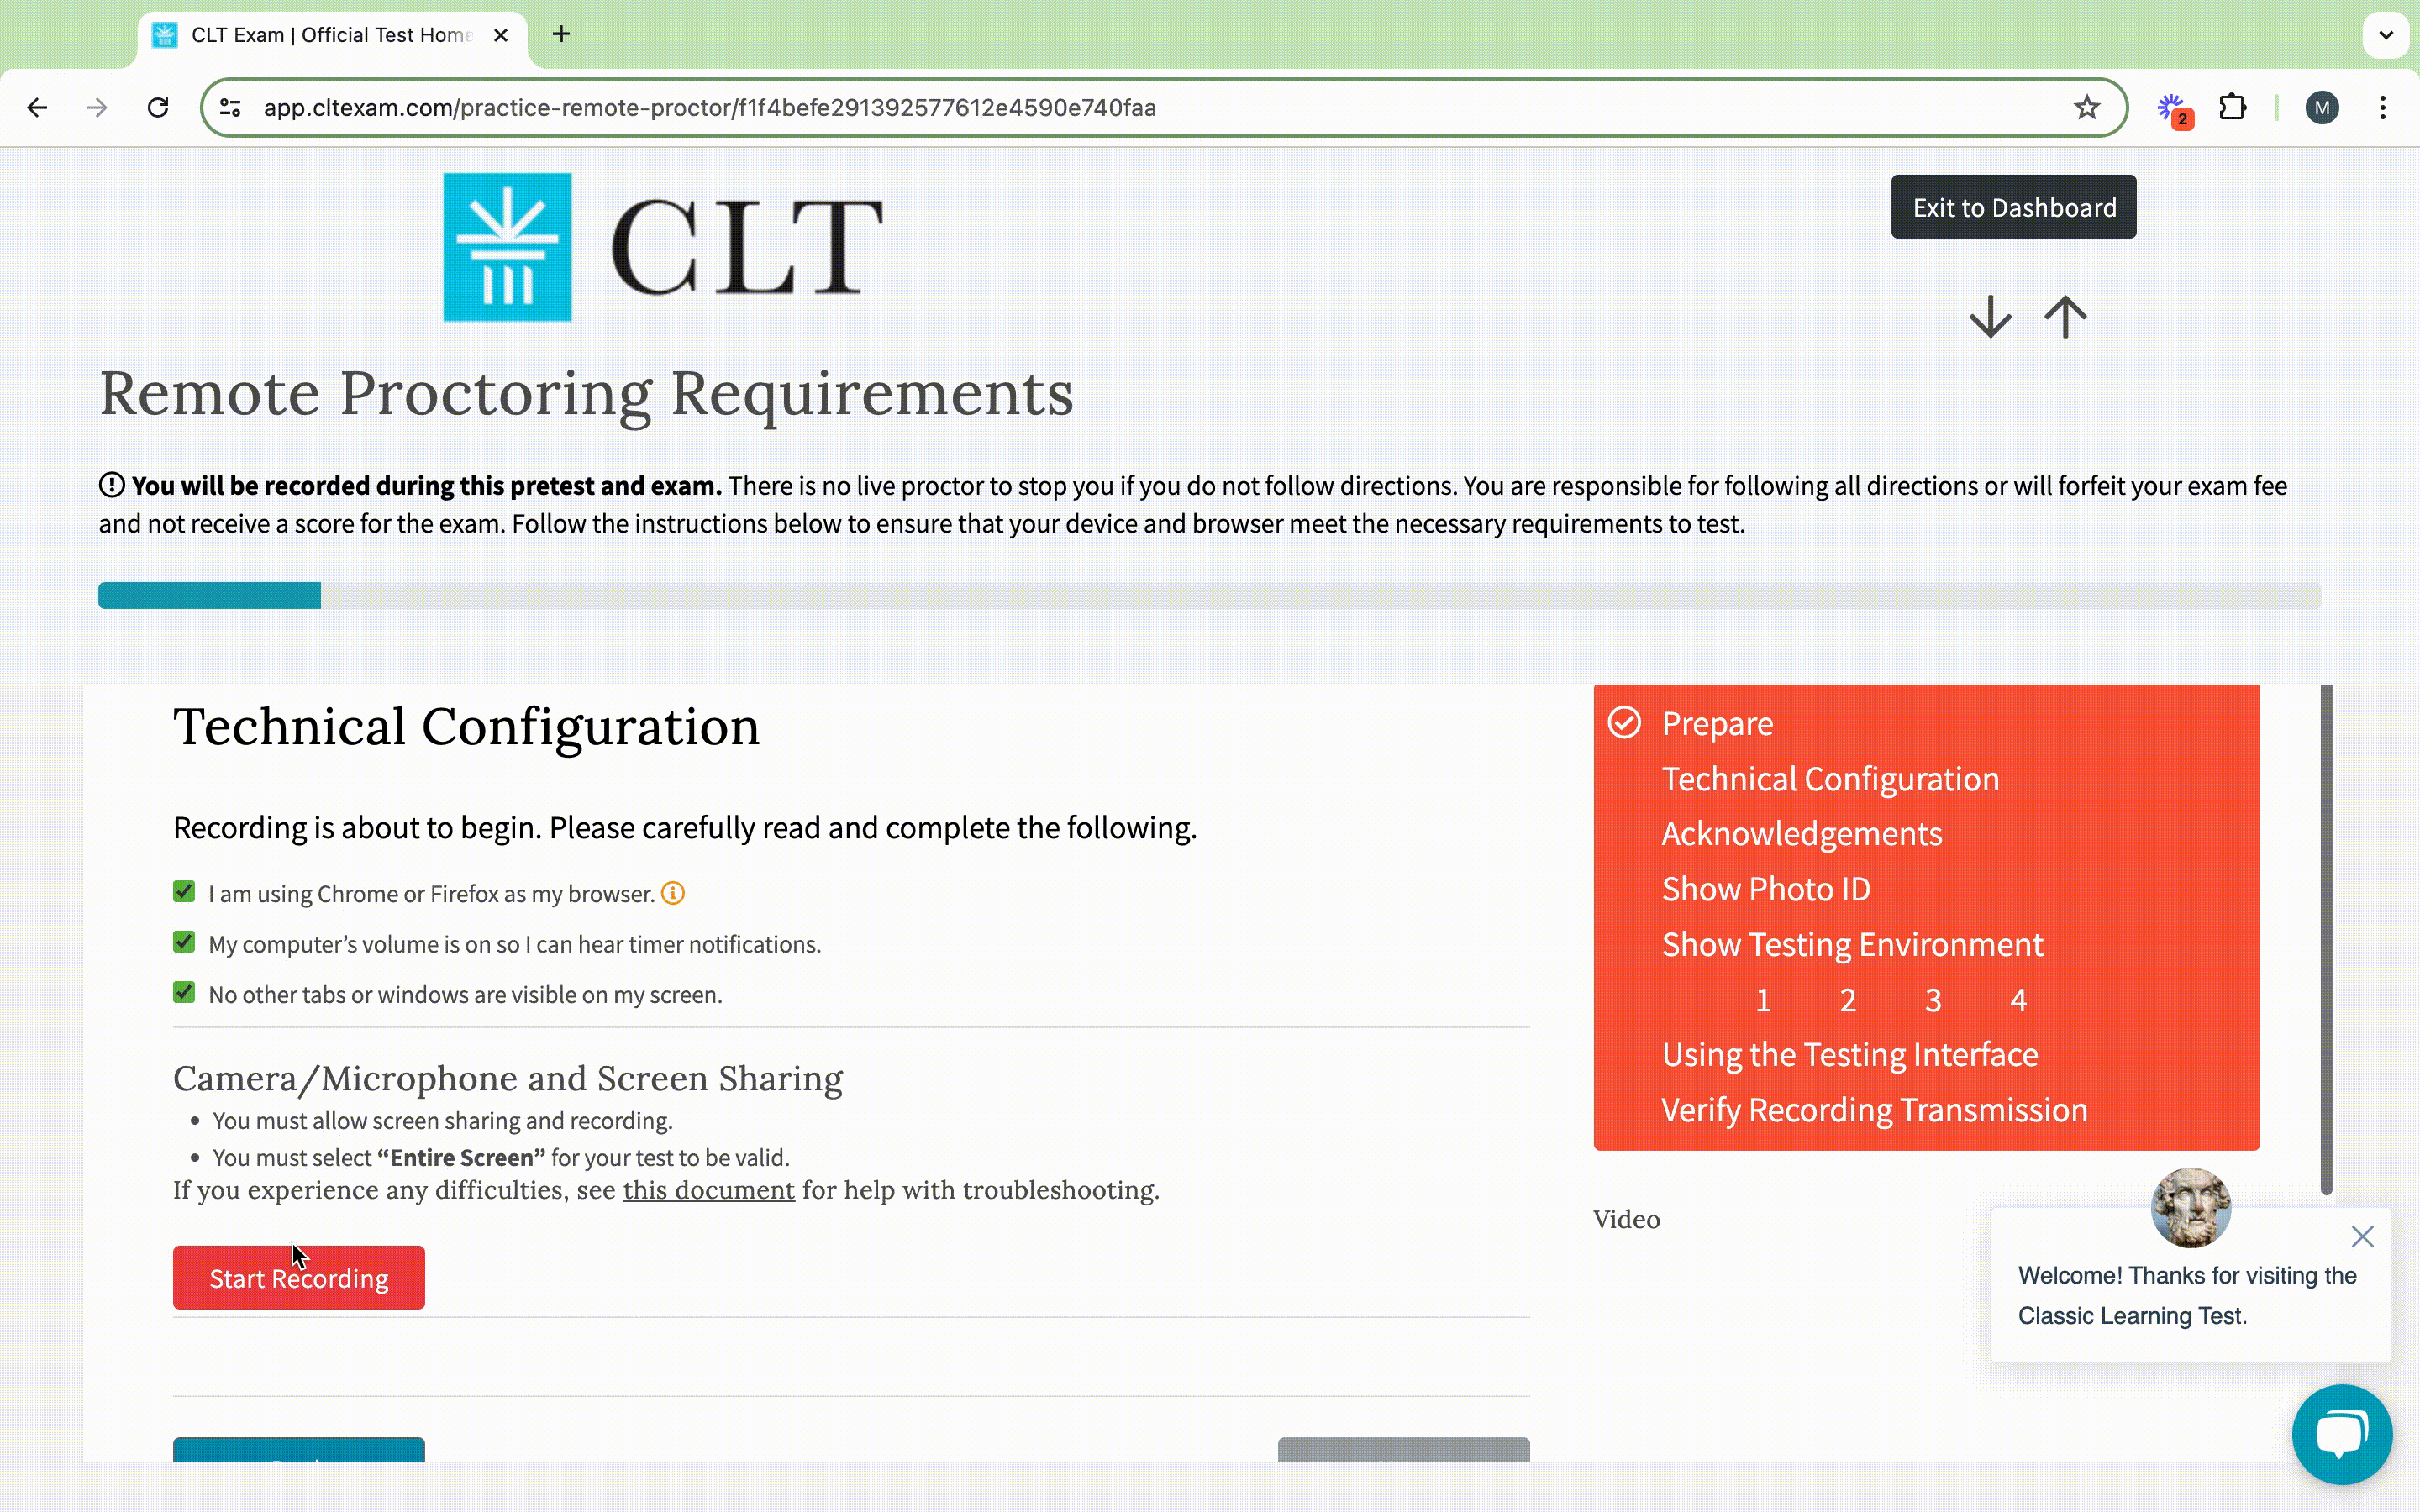Drag the progress indicator bar

tap(209, 596)
